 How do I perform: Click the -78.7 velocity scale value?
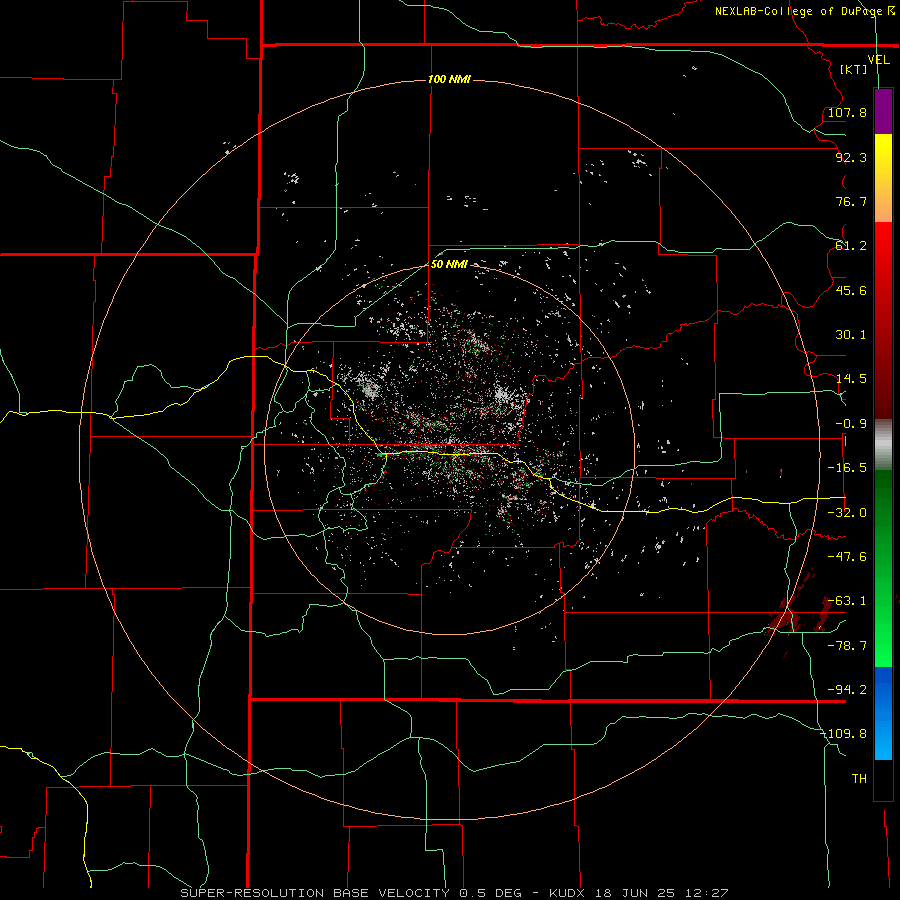point(847,646)
